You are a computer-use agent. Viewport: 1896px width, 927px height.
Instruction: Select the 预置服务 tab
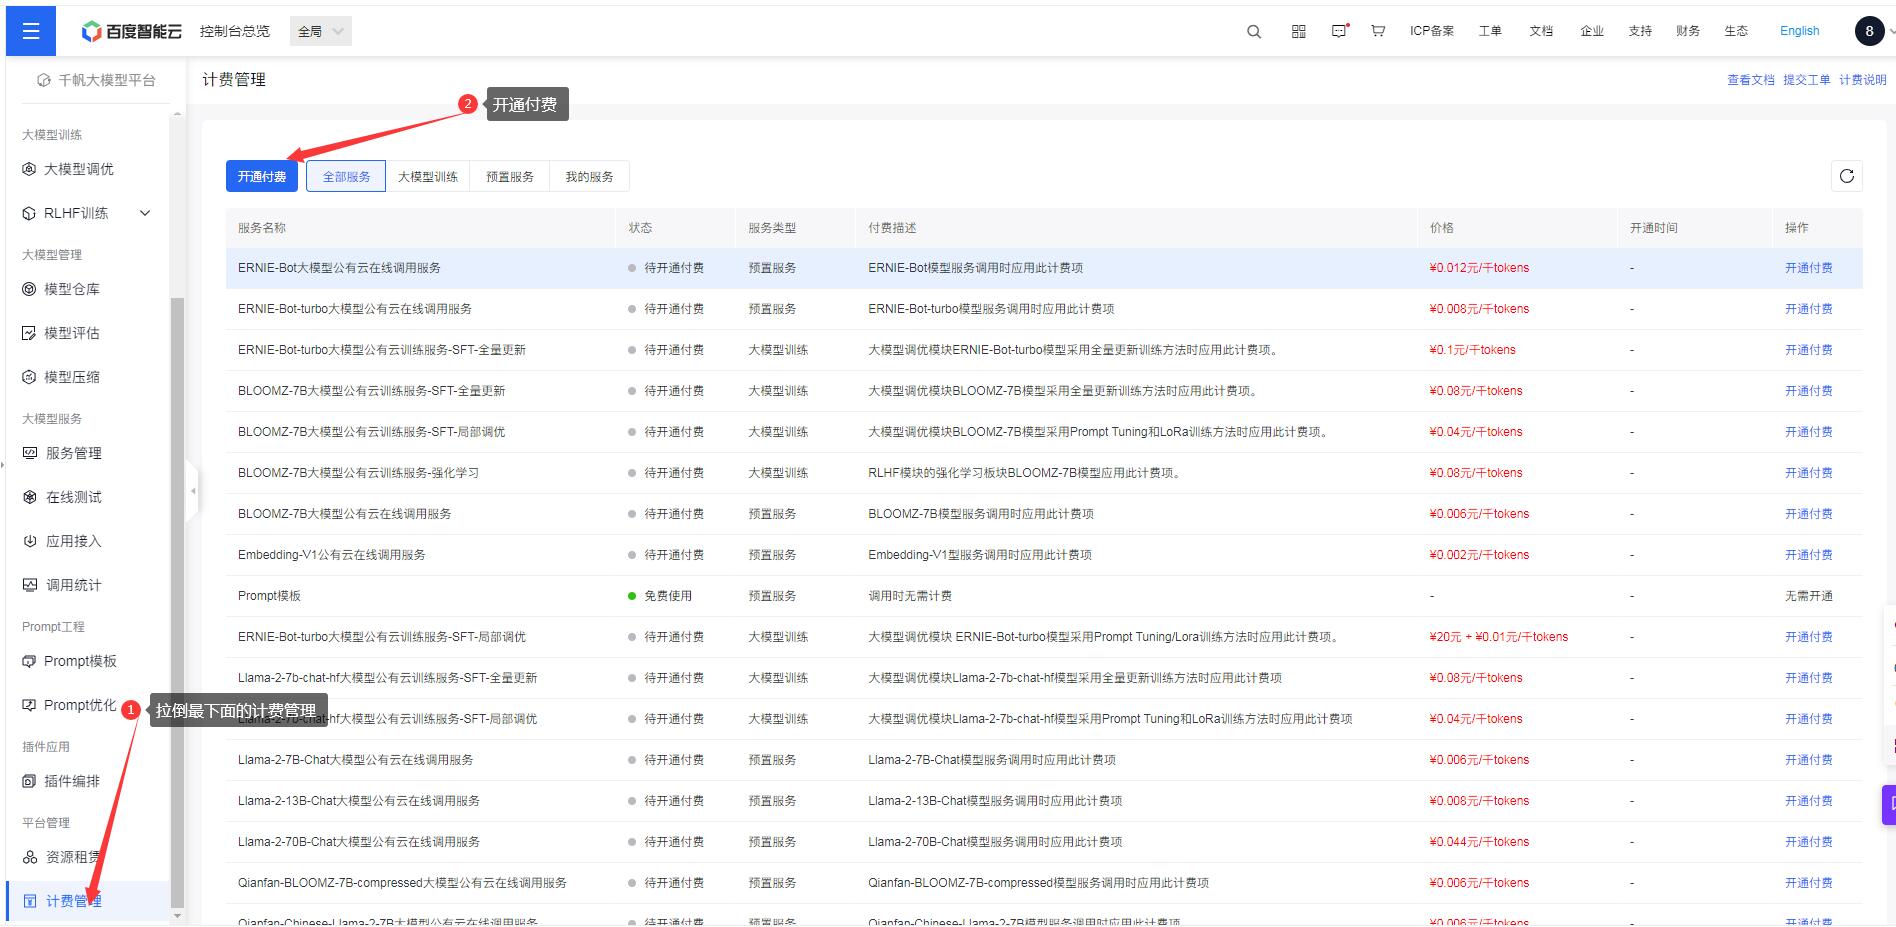tap(510, 176)
